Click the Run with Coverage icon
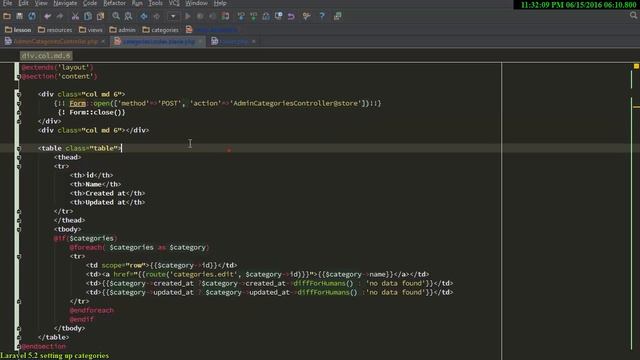Image resolution: width=640 pixels, height=360 pixels. pos(213,16)
